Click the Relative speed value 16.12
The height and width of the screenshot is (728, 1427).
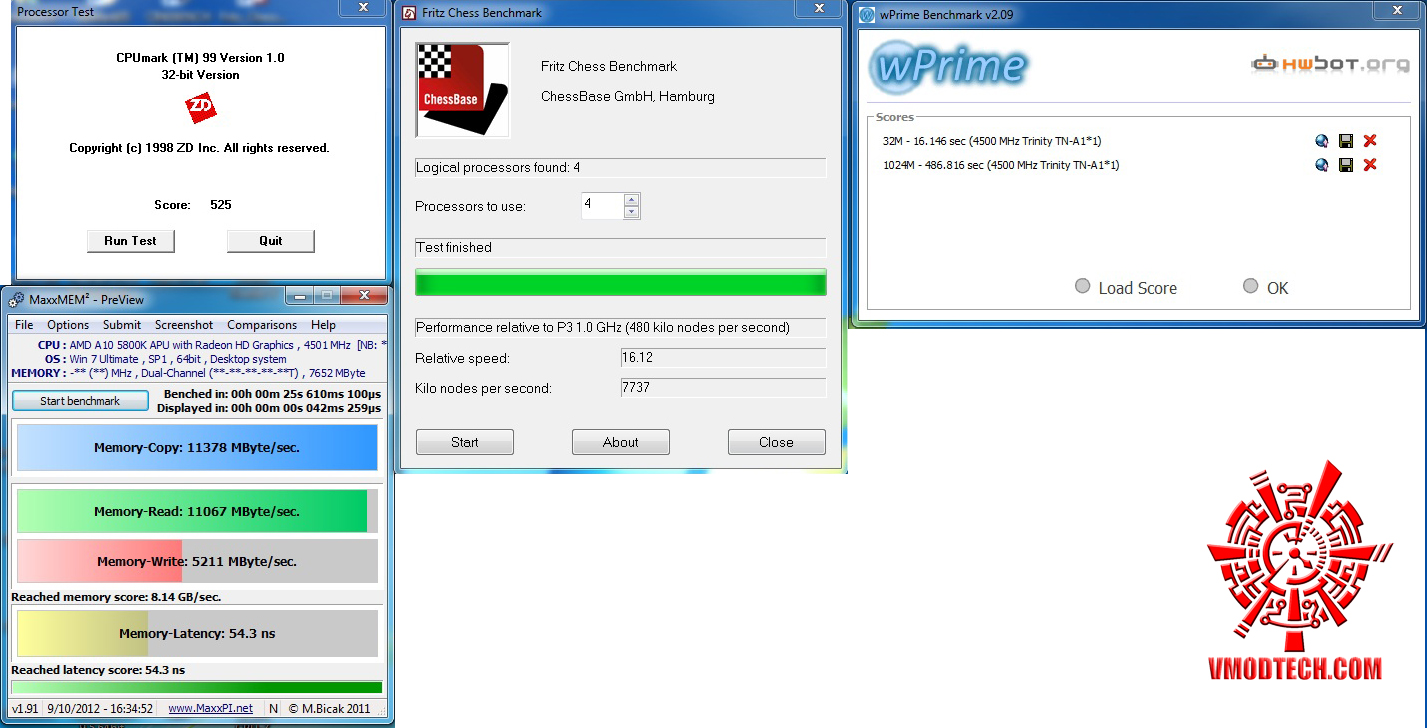[x=724, y=358]
